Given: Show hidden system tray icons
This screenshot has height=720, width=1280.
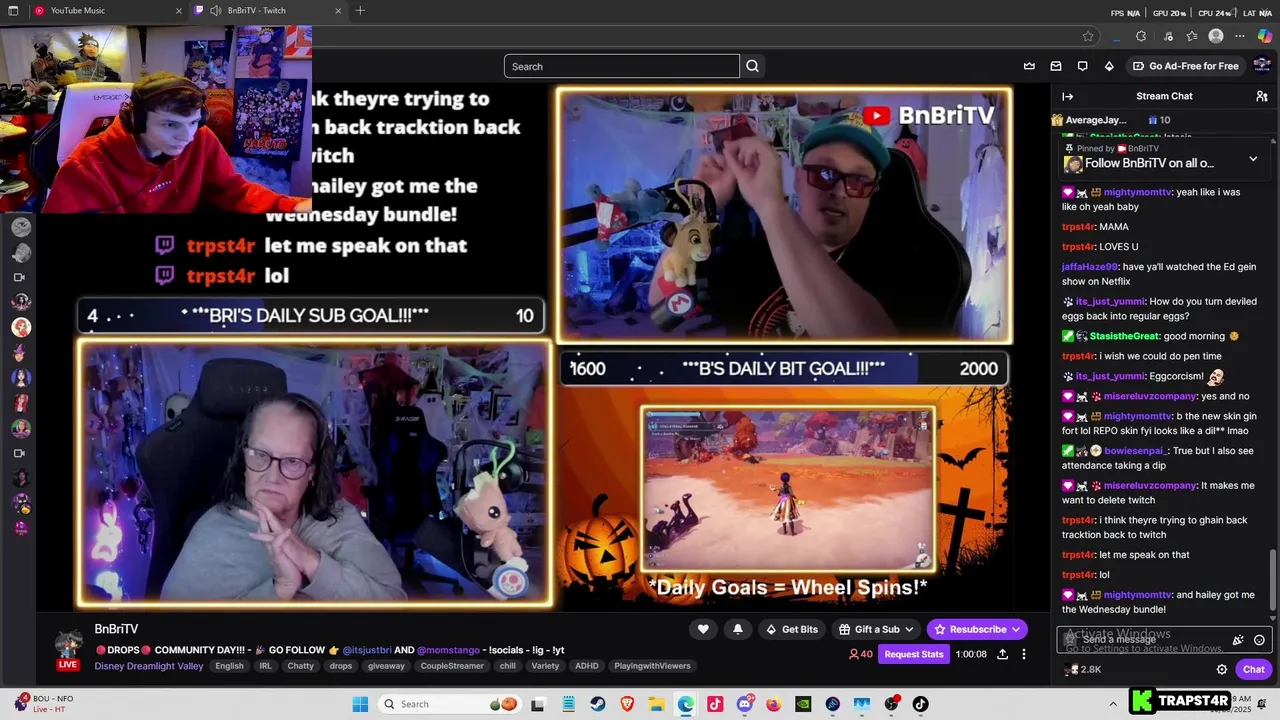Looking at the screenshot, I should (x=1113, y=703).
